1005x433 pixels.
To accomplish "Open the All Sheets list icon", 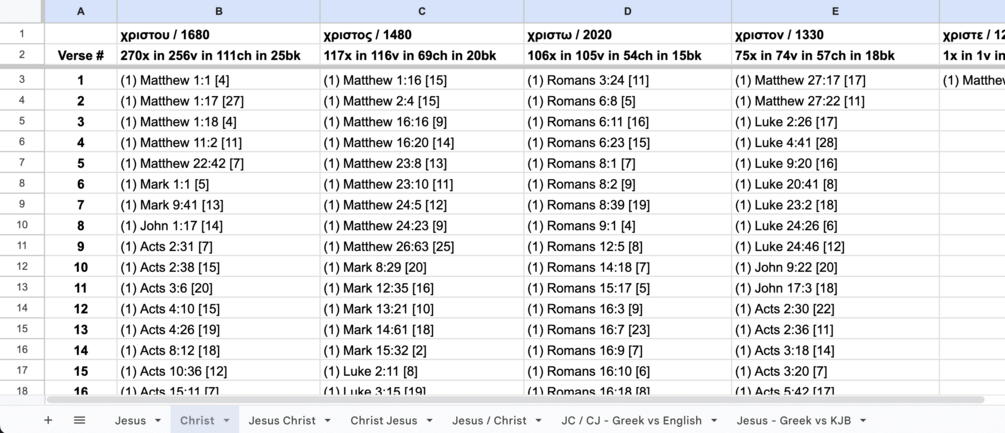I will click(80, 420).
